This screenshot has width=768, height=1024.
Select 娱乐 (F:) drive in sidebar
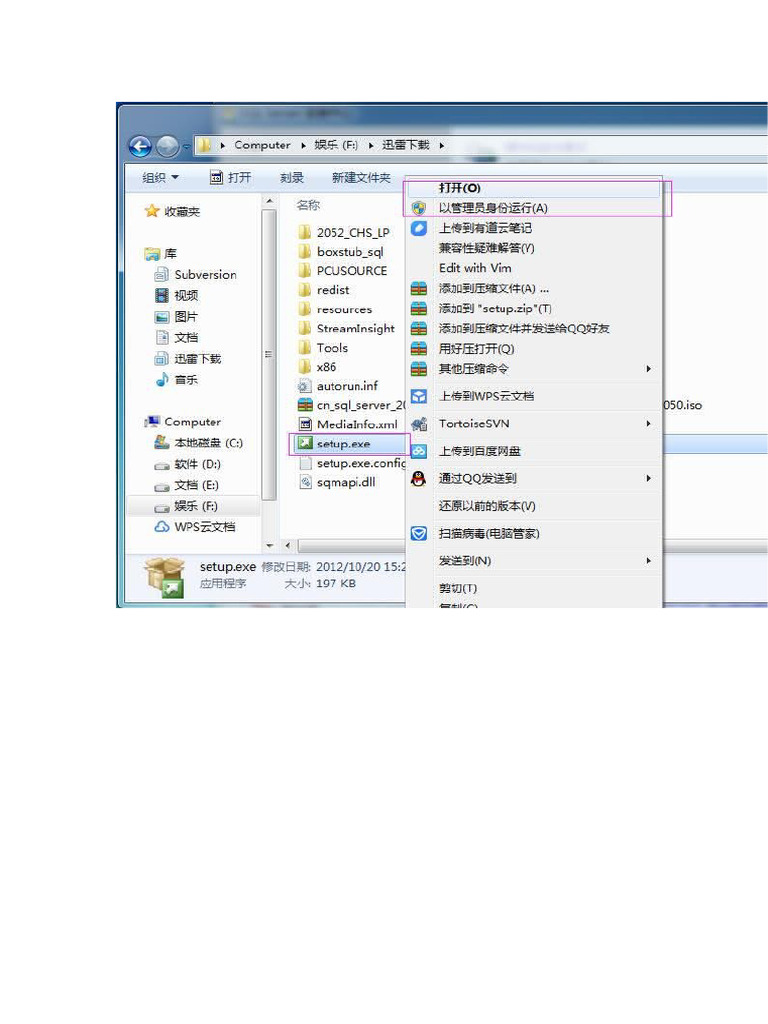[196, 506]
